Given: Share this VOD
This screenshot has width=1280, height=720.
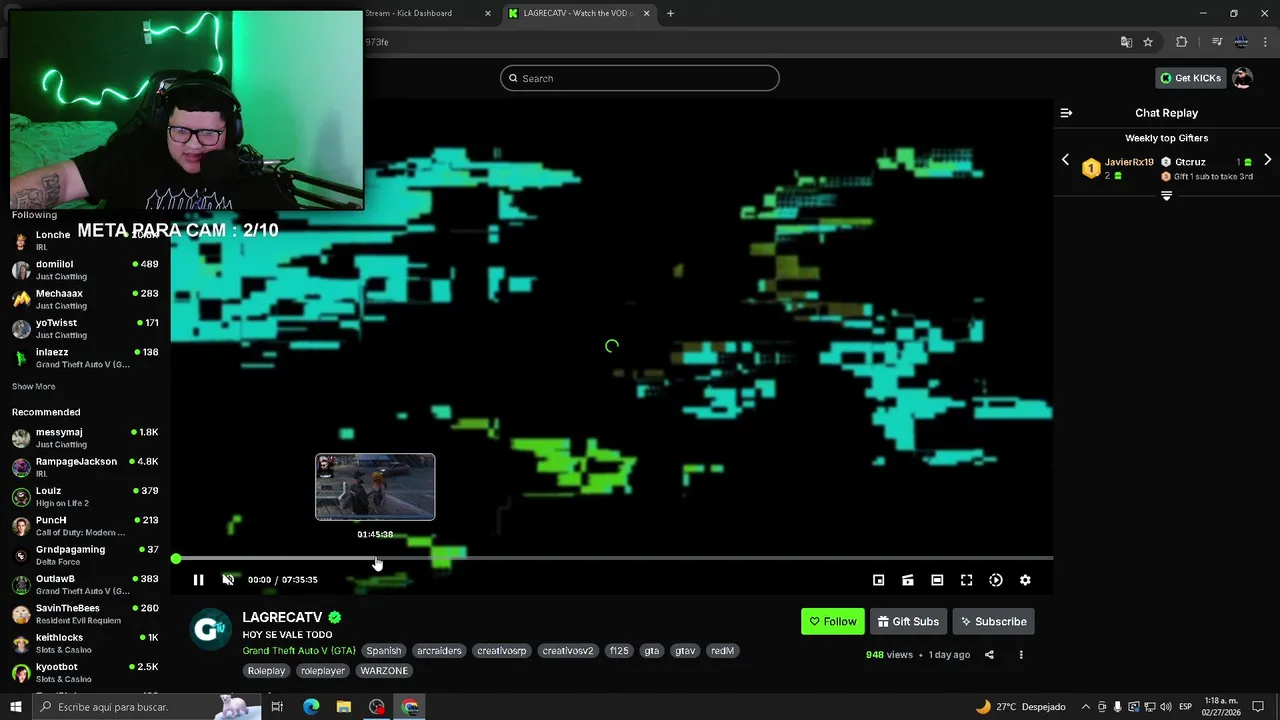Looking at the screenshot, I should tap(989, 655).
